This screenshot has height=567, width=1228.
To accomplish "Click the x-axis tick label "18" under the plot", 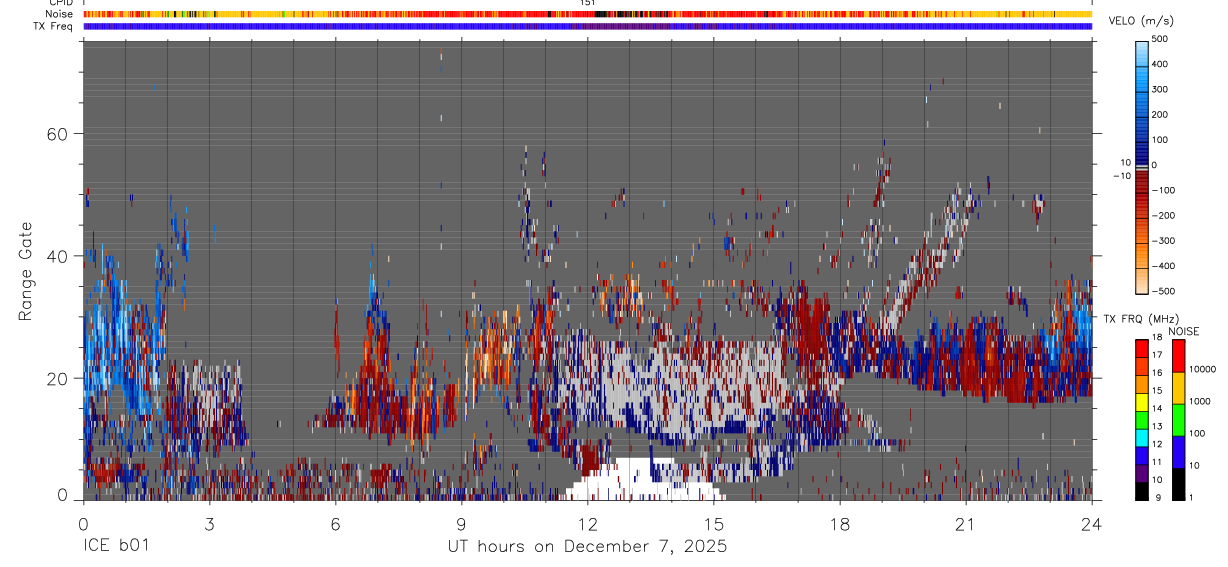I will pos(839,523).
